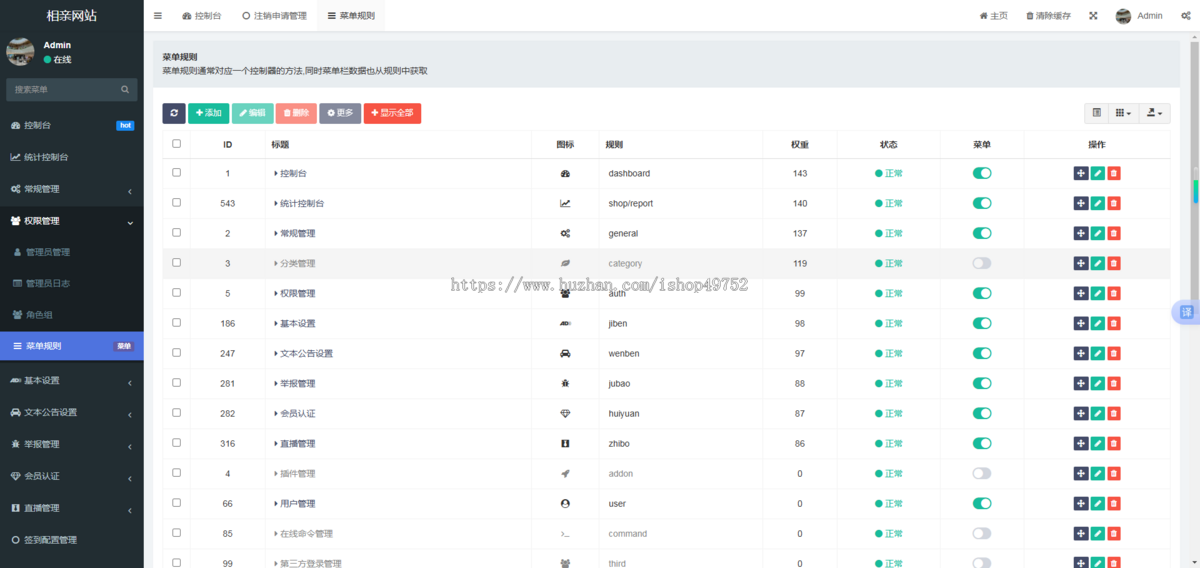The width and height of the screenshot is (1200, 568).
Task: Click delete icon for general row
Action: tap(1114, 233)
